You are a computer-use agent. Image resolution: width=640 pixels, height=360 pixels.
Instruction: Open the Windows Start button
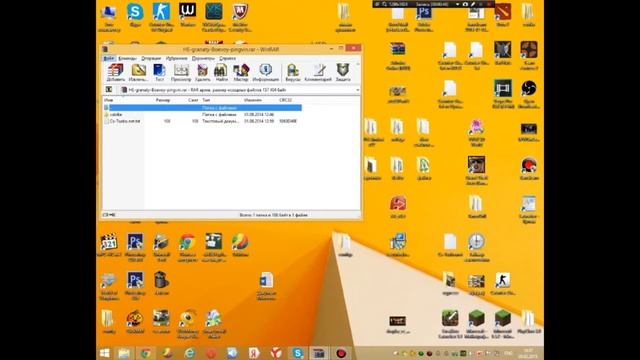(105, 353)
